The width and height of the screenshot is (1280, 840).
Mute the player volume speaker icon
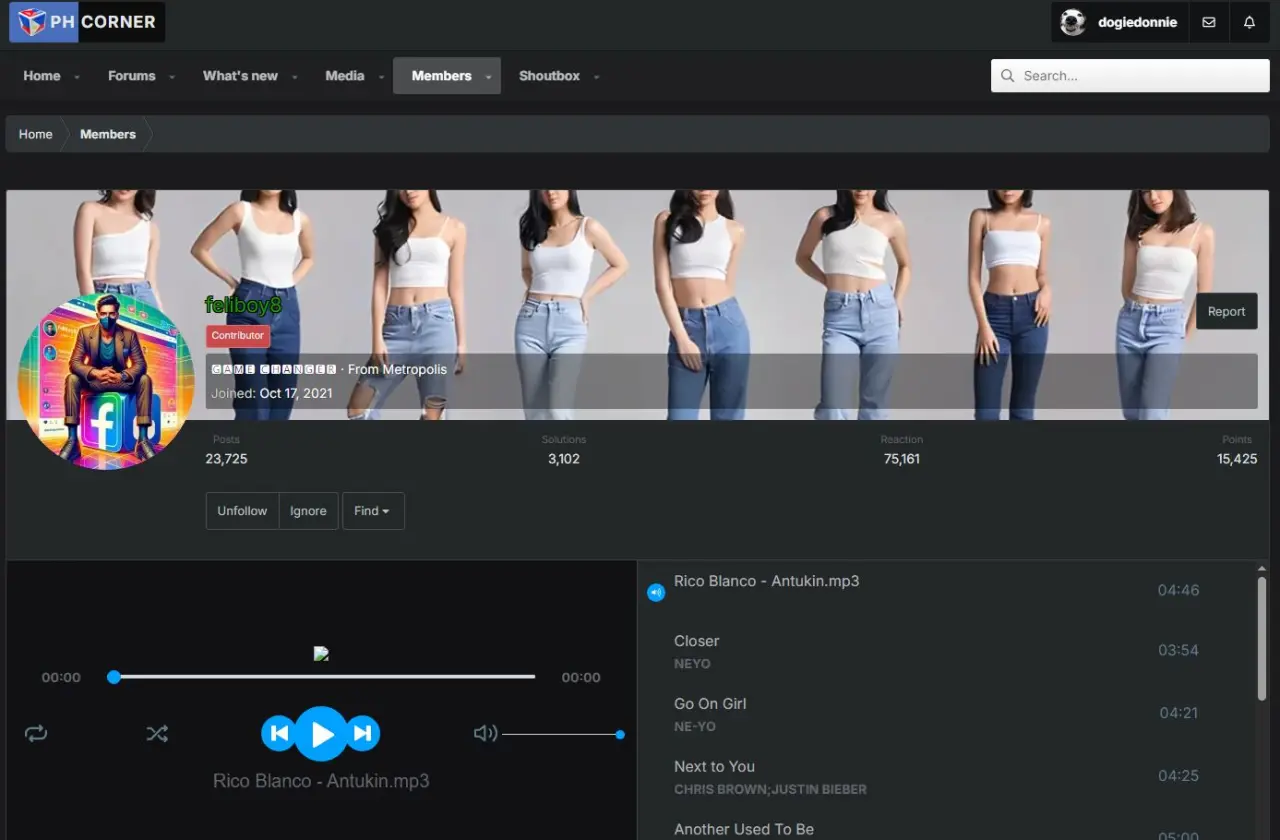pos(485,734)
